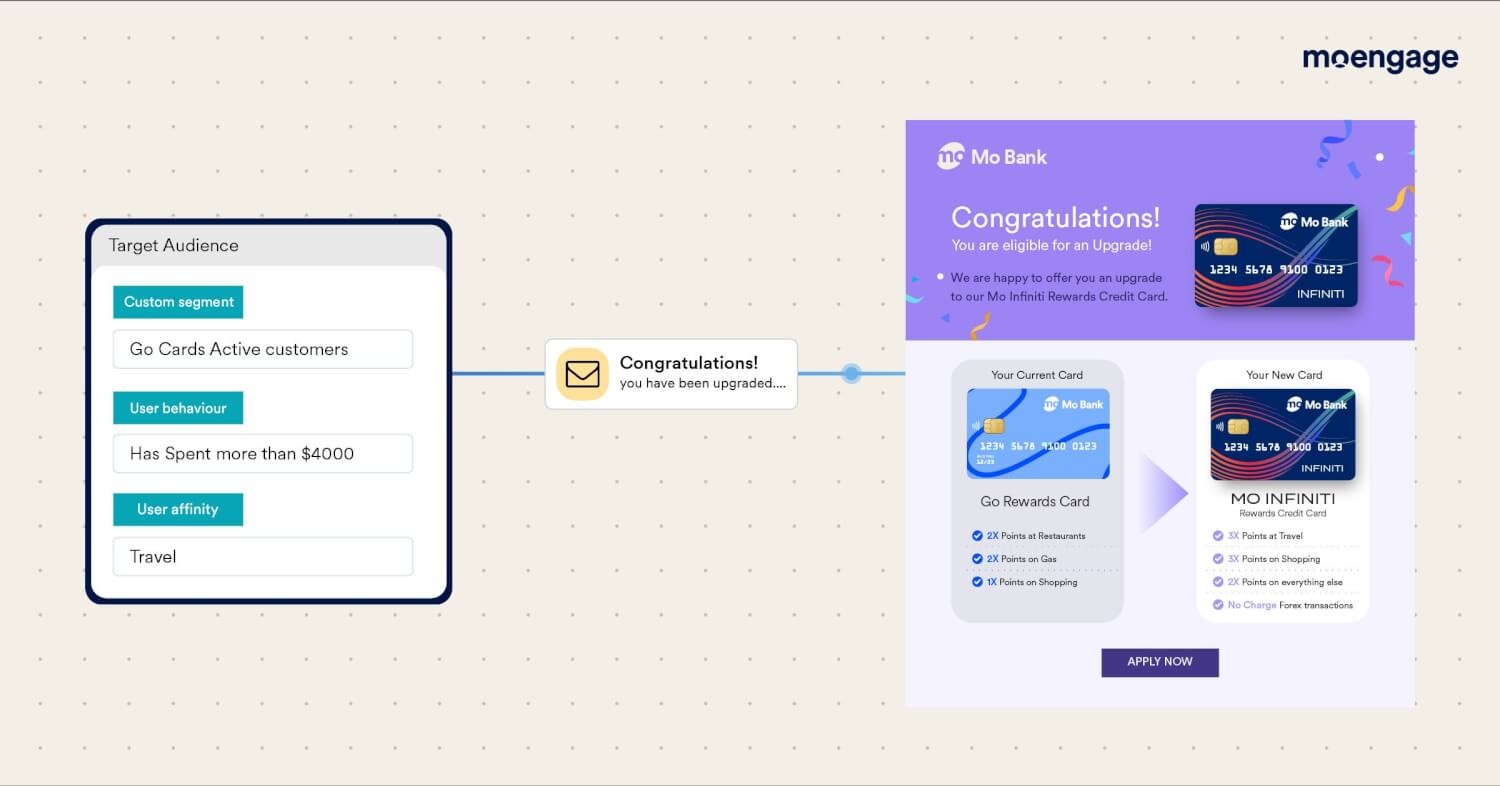Click the Rewards Credit Card subtitle
1500x786 pixels.
point(1283,513)
